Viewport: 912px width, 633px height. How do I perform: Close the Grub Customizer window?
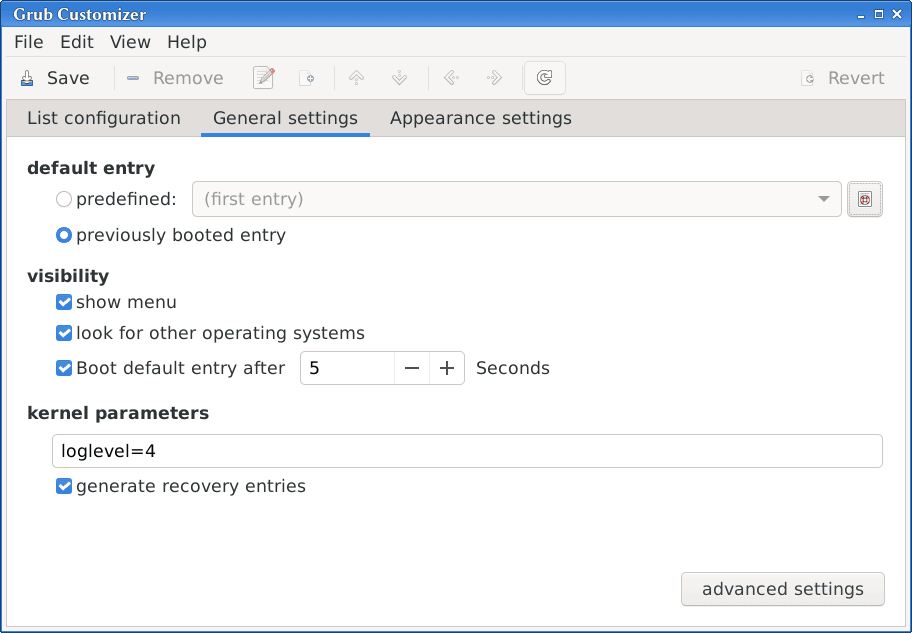pos(897,14)
